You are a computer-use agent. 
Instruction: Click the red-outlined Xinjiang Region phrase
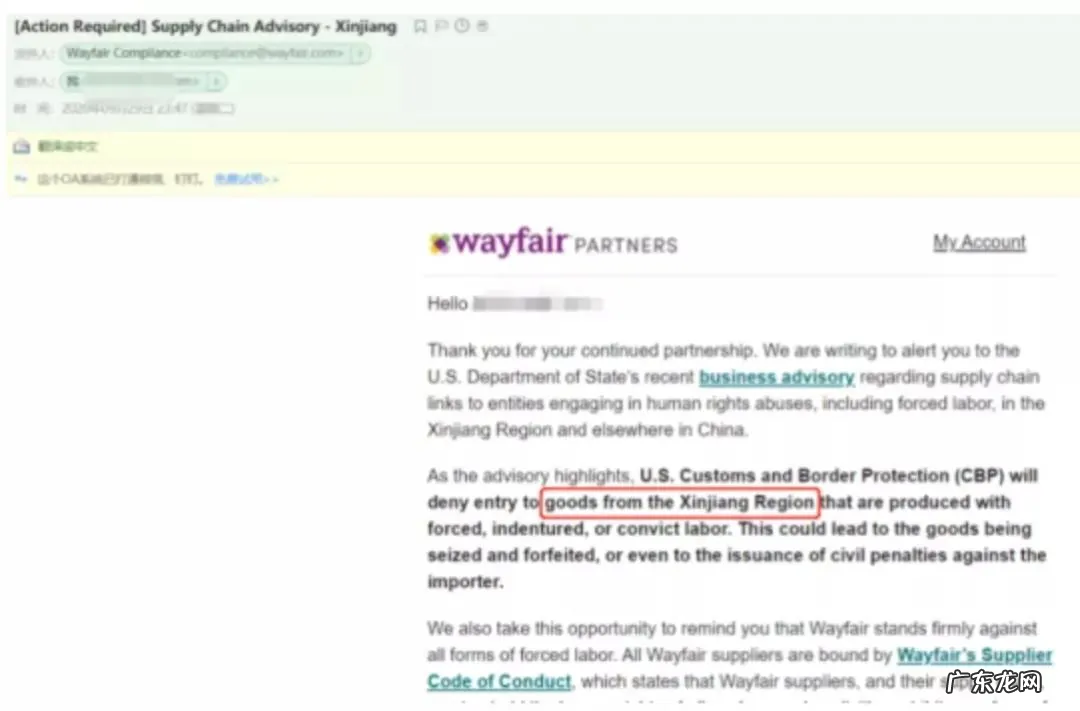(x=680, y=502)
